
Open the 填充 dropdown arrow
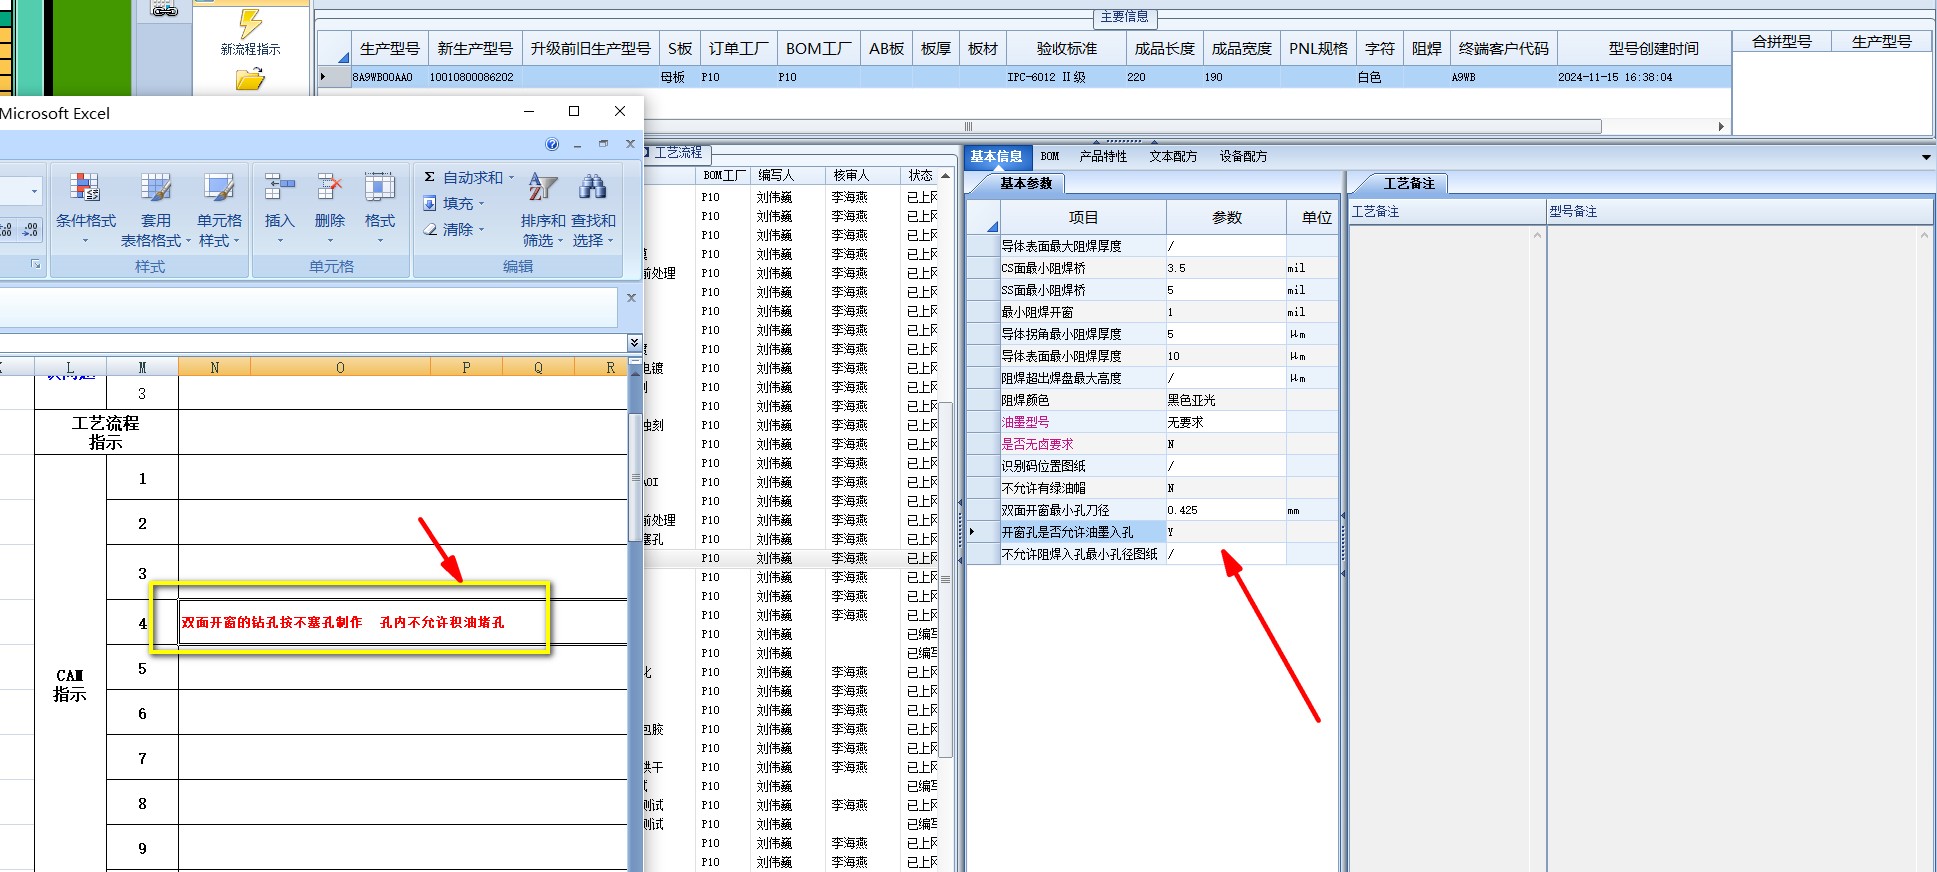[482, 203]
